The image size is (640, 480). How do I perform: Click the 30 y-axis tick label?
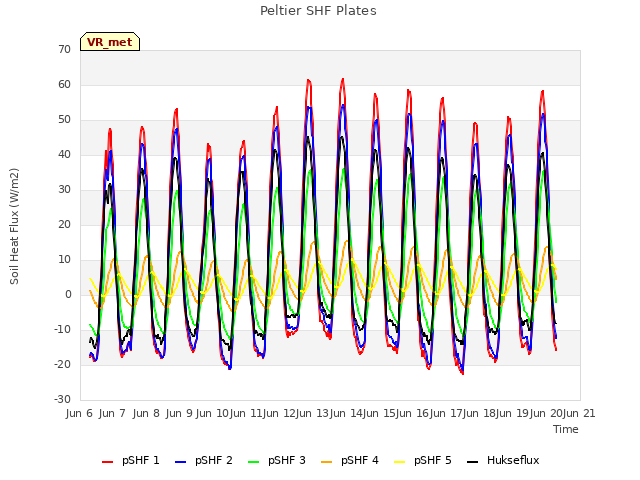click(x=64, y=189)
